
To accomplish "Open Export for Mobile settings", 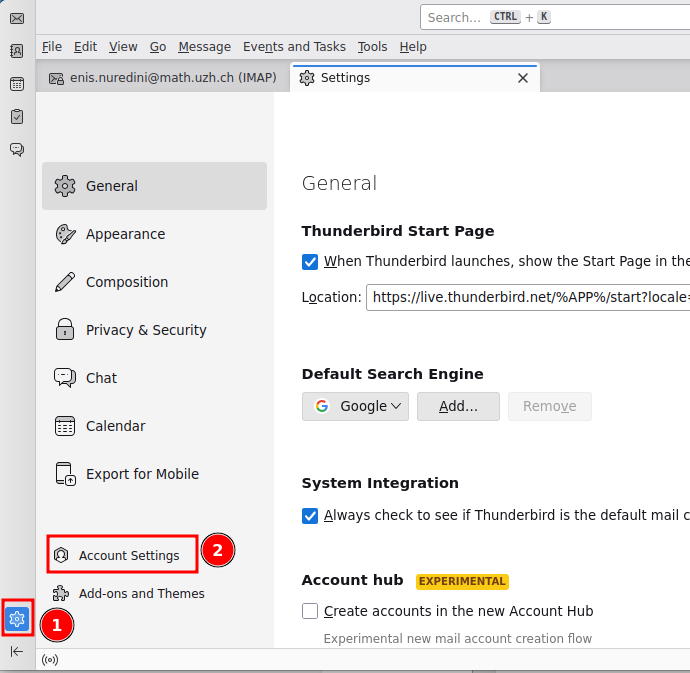I will 154,474.
